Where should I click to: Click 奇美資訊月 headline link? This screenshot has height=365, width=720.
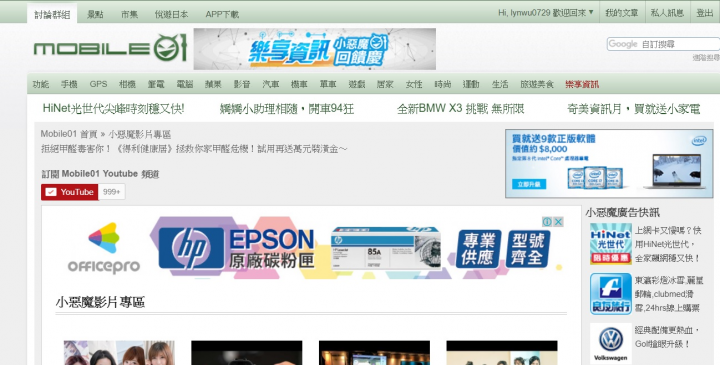[634, 108]
